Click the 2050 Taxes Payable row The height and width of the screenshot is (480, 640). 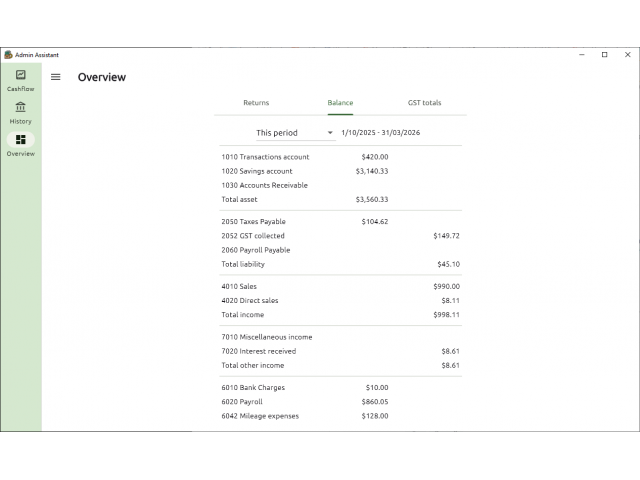tap(253, 222)
